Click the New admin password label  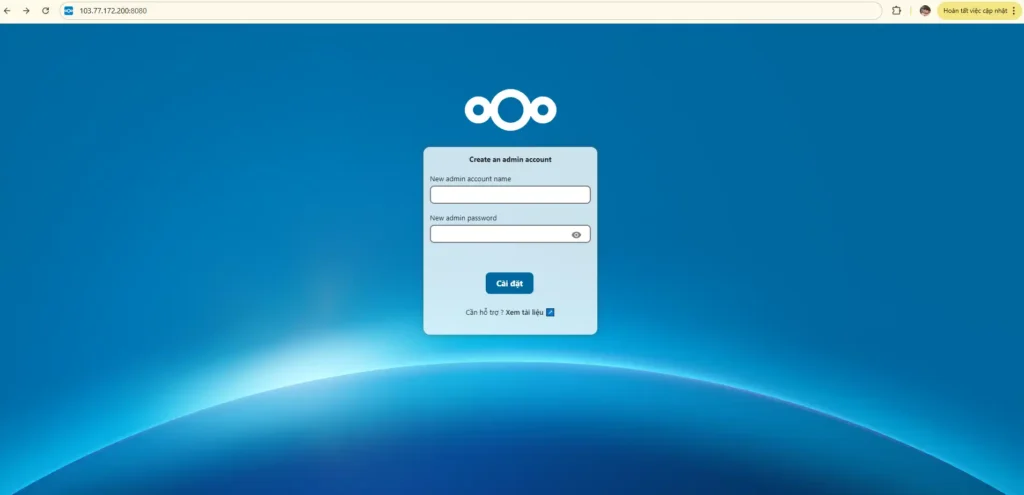point(463,217)
